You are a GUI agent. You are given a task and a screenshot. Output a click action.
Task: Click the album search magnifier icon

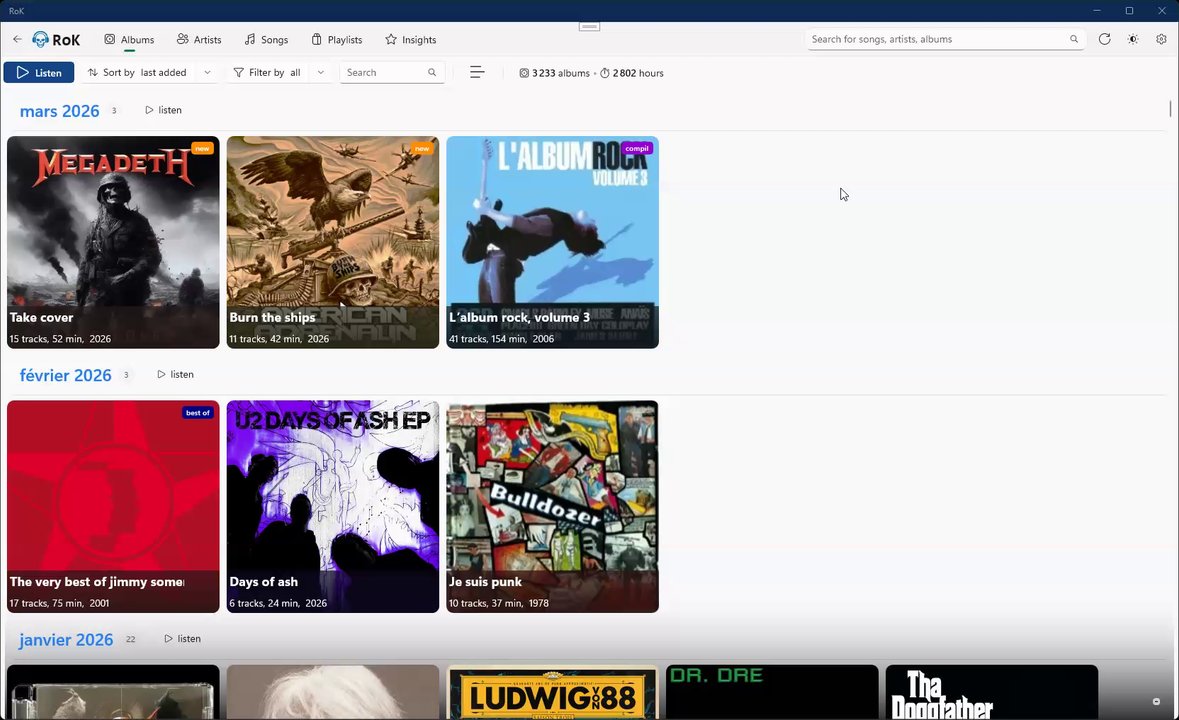tap(432, 73)
